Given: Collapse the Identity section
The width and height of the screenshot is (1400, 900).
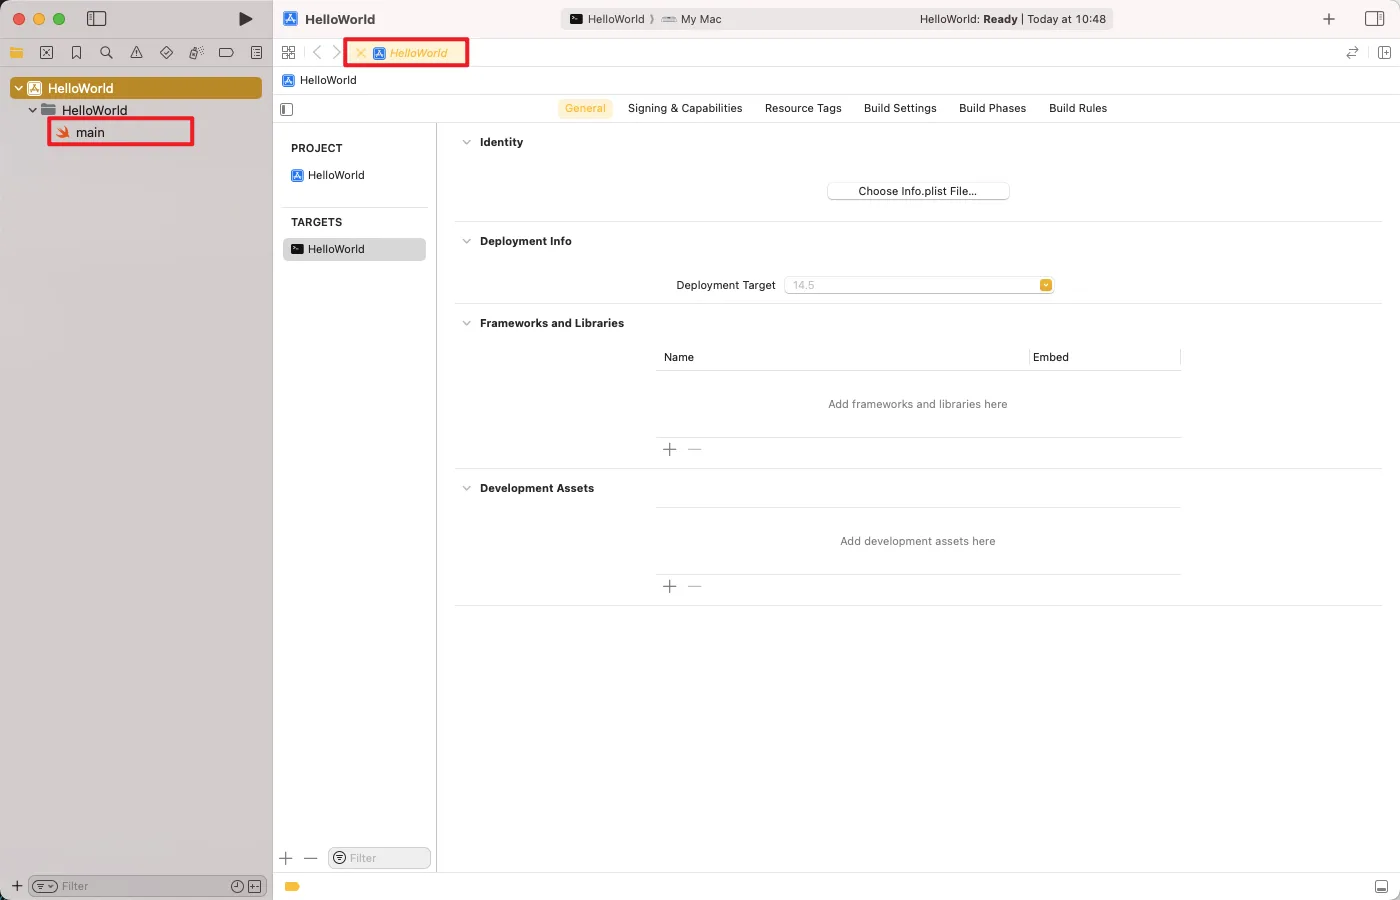Looking at the screenshot, I should point(466,142).
